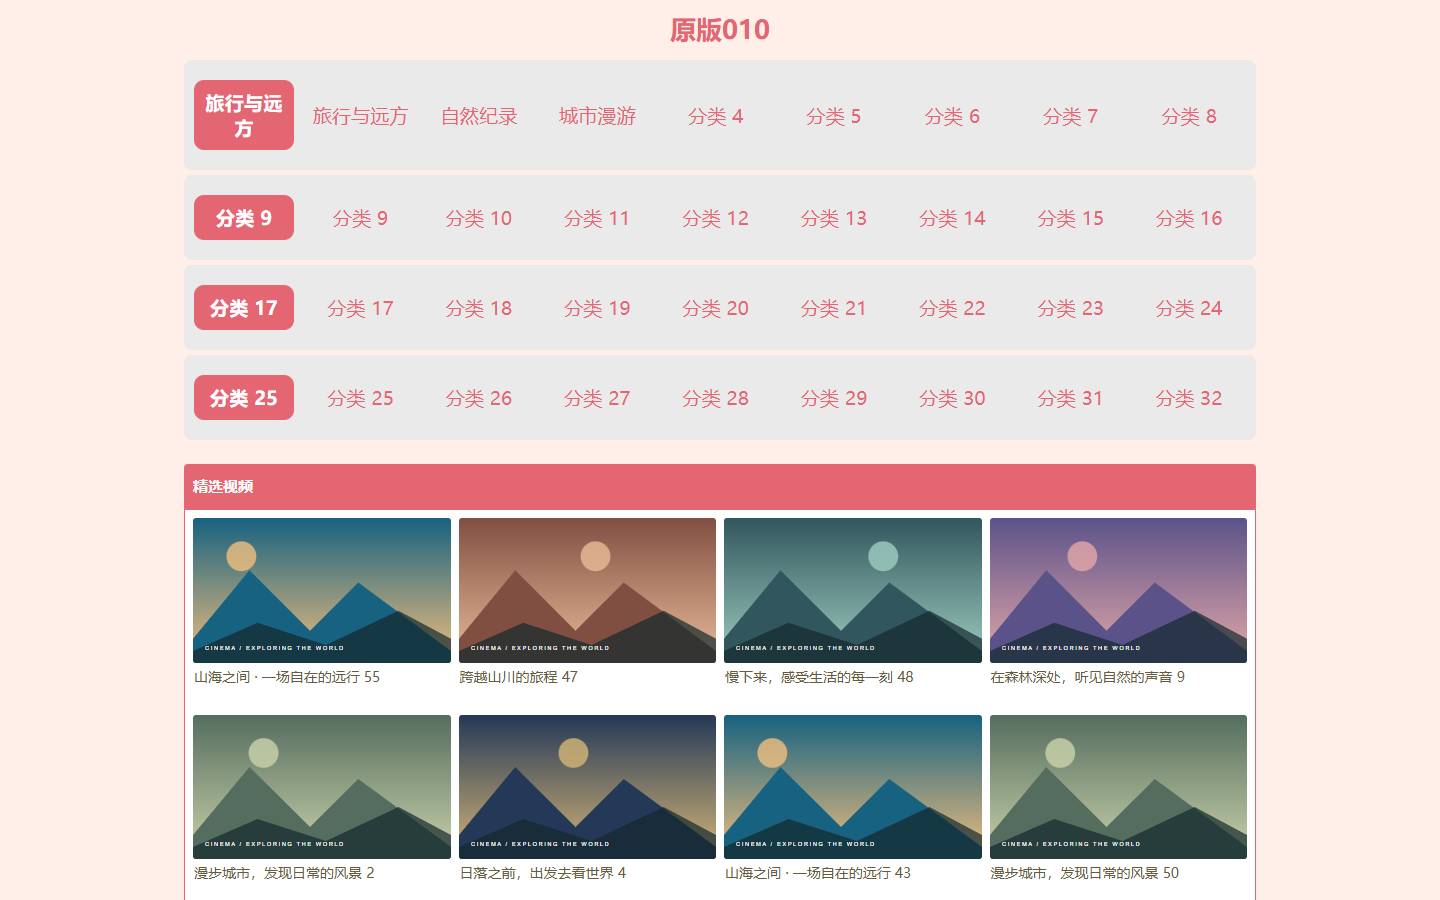Click the highlighted red 分类 9 button

pos(244,218)
